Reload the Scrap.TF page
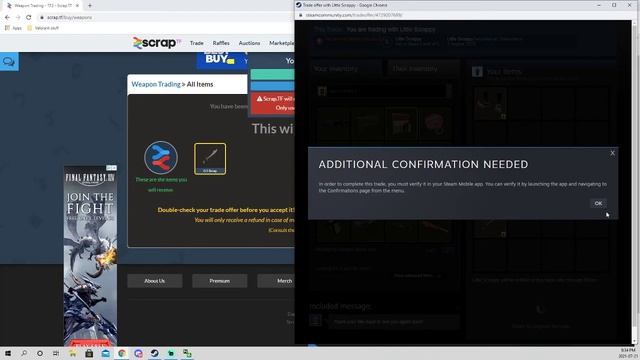 pyautogui.click(x=29, y=17)
